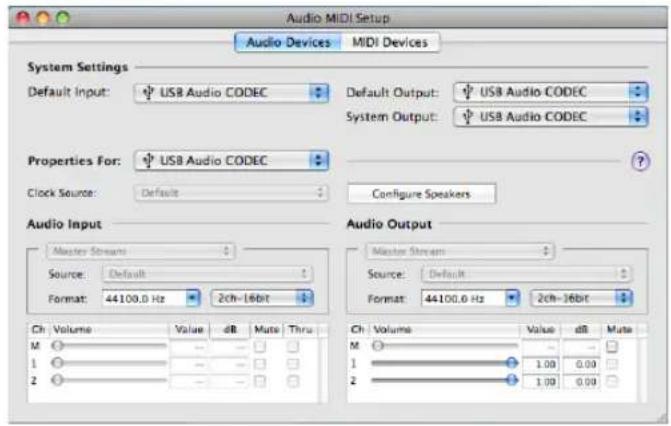Click the yellow minimize window button
The height and width of the screenshot is (426, 671).
coord(43,18)
